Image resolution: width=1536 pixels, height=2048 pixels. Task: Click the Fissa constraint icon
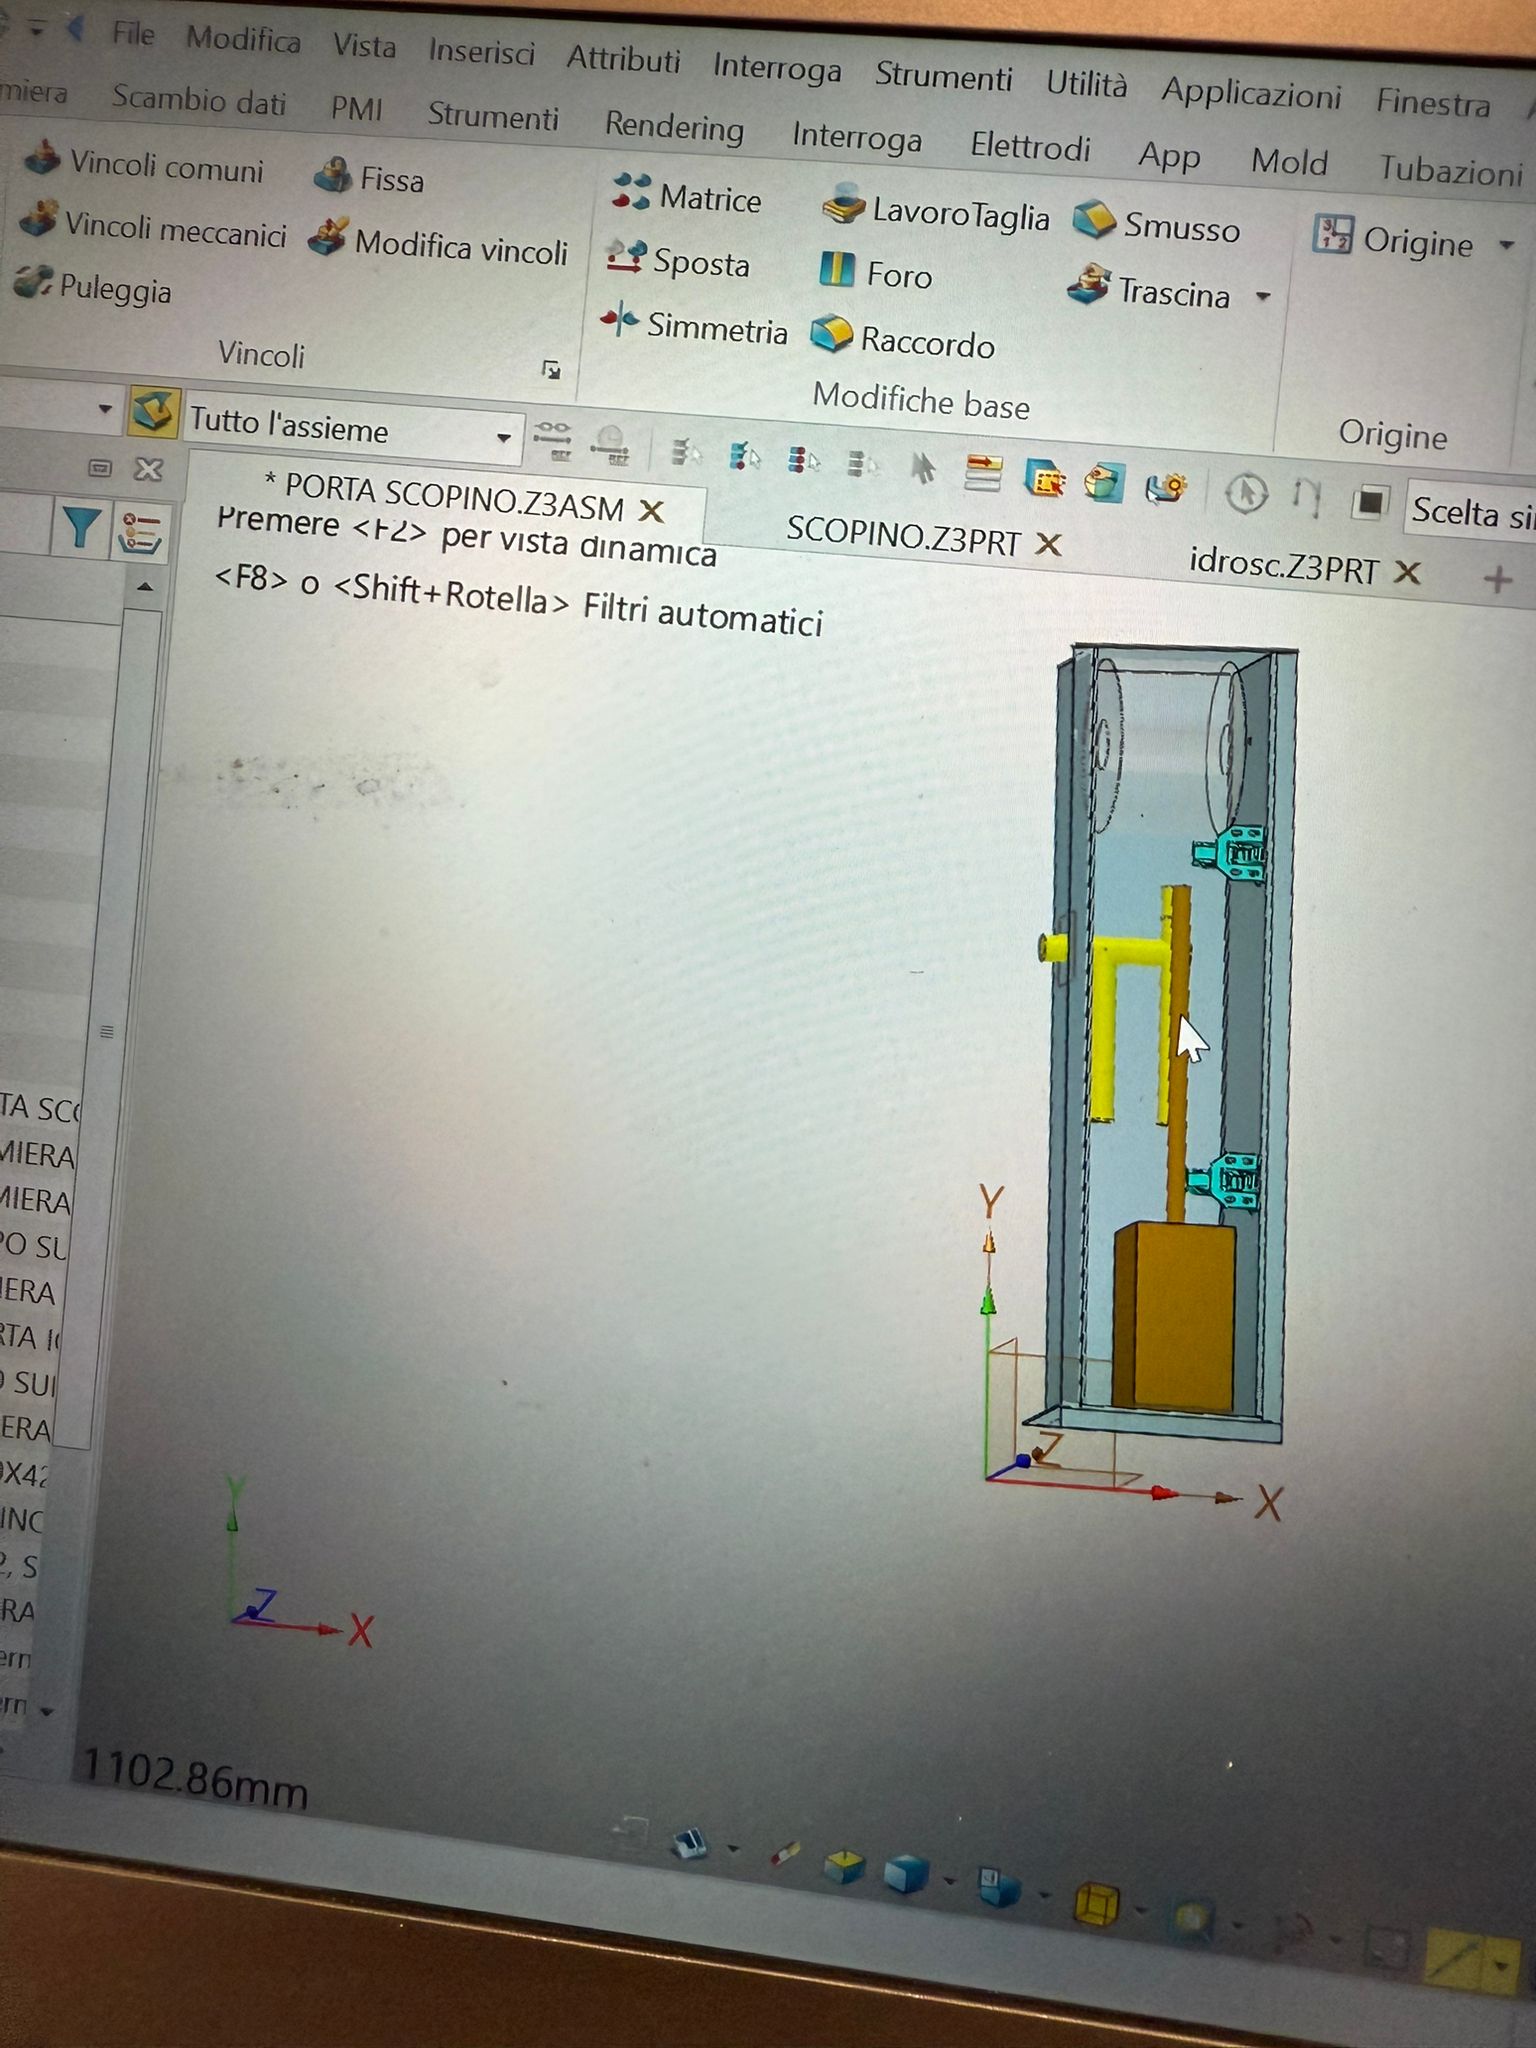point(332,176)
